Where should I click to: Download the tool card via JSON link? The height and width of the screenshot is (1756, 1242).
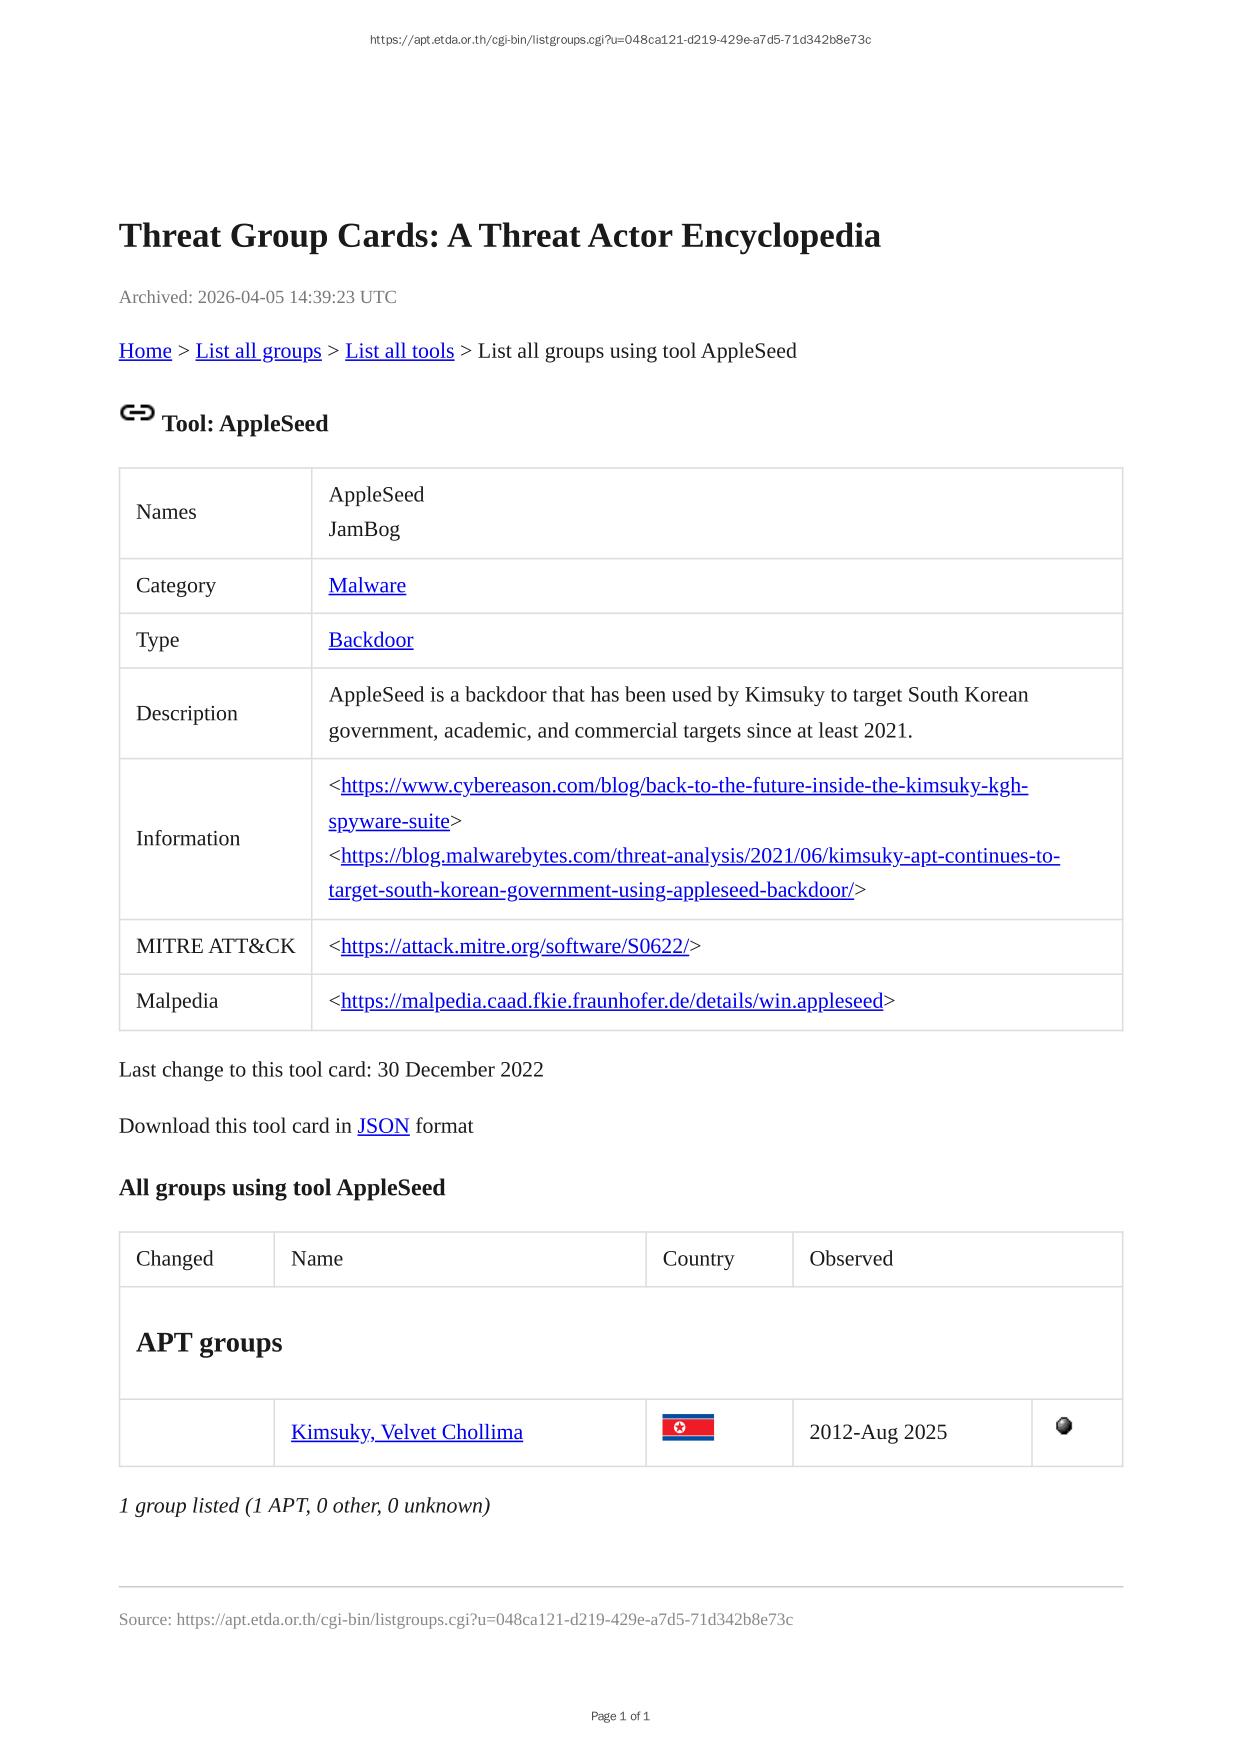[383, 1126]
